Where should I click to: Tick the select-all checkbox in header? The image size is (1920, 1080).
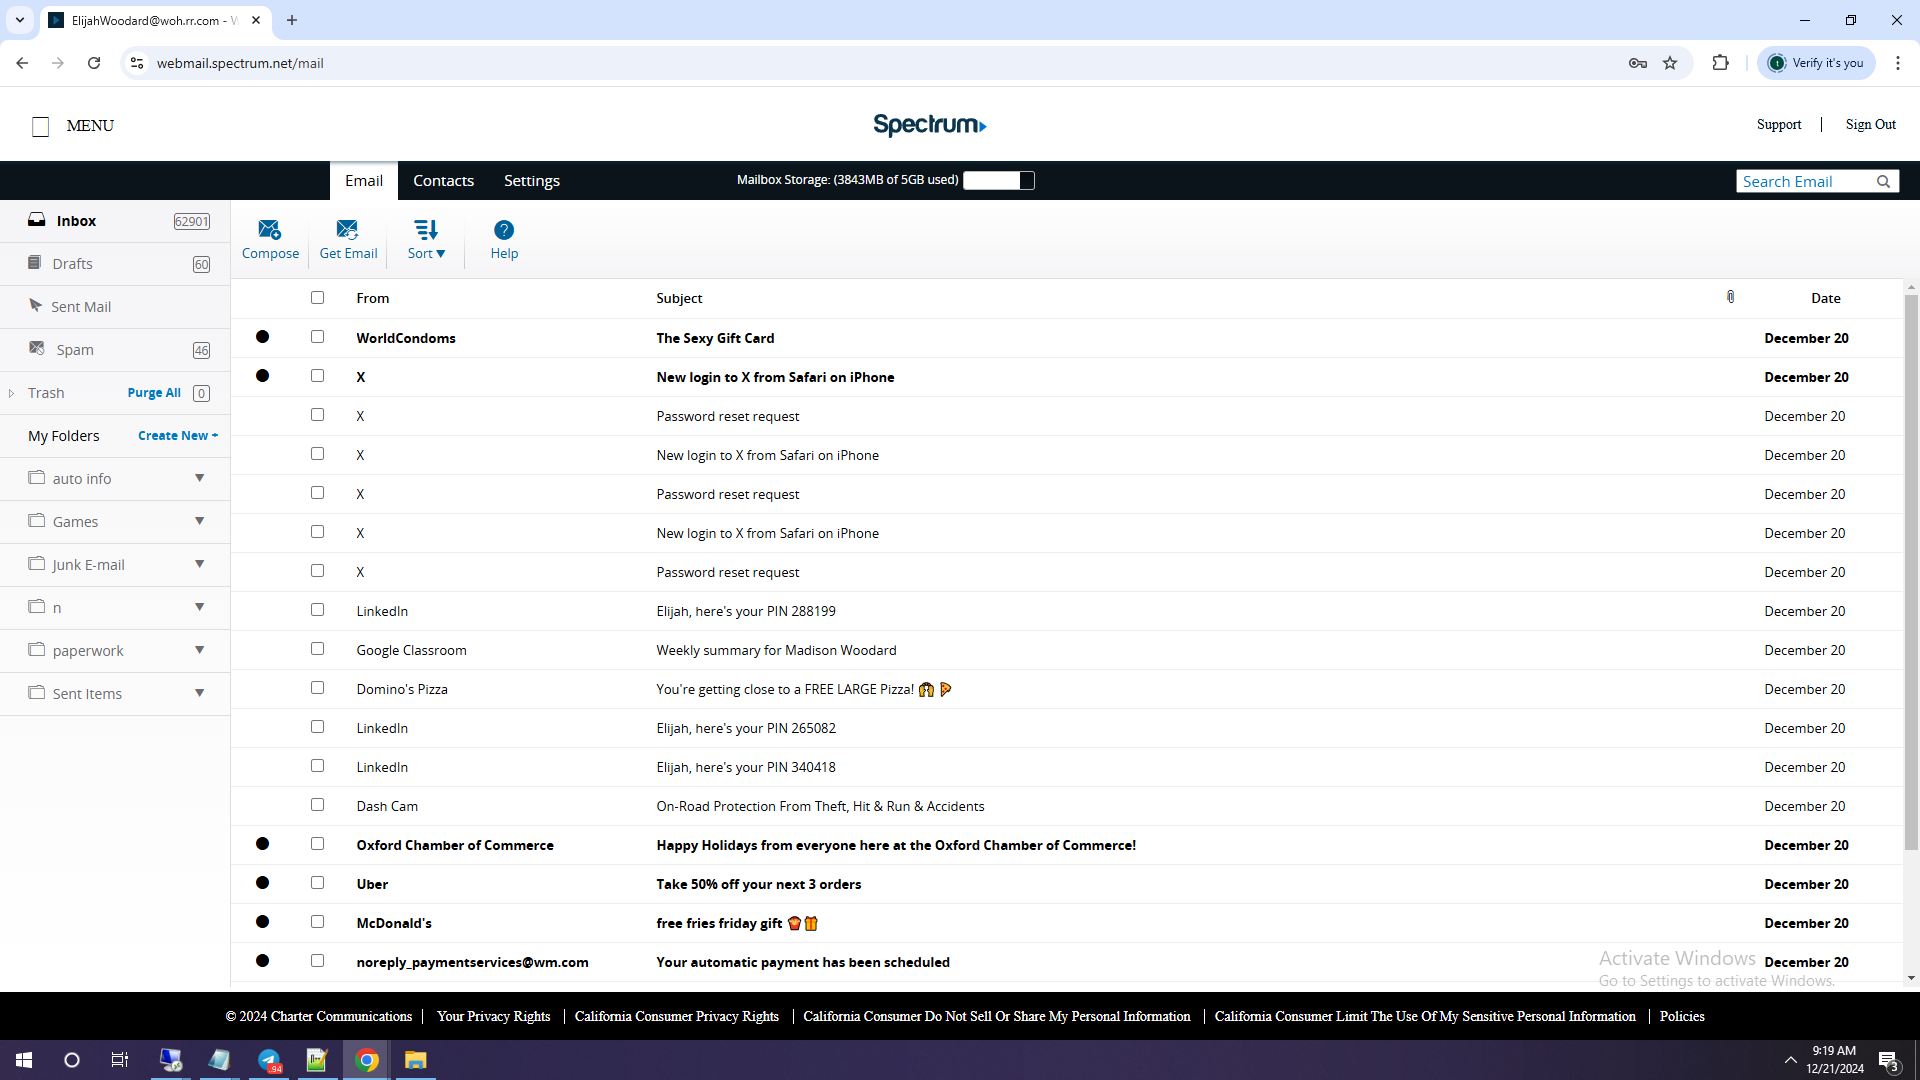[x=318, y=297]
